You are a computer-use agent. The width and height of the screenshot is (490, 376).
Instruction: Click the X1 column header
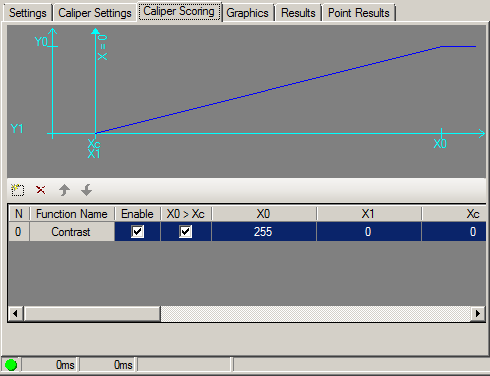(x=368, y=214)
